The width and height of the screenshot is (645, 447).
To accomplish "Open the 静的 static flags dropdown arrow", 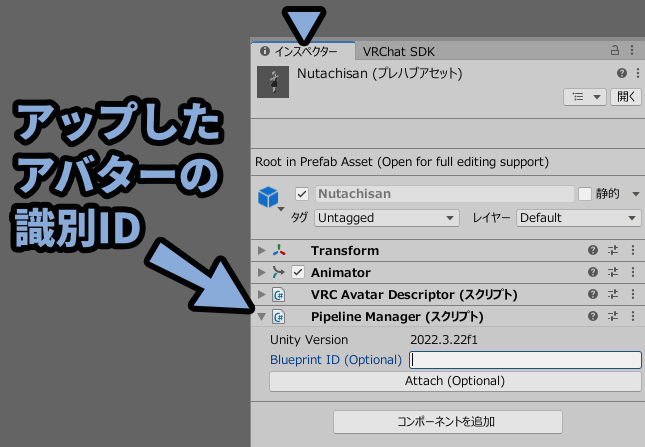I will [x=636, y=194].
